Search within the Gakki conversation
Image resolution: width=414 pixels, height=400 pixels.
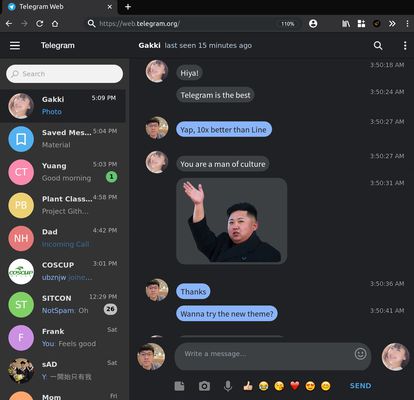(378, 45)
